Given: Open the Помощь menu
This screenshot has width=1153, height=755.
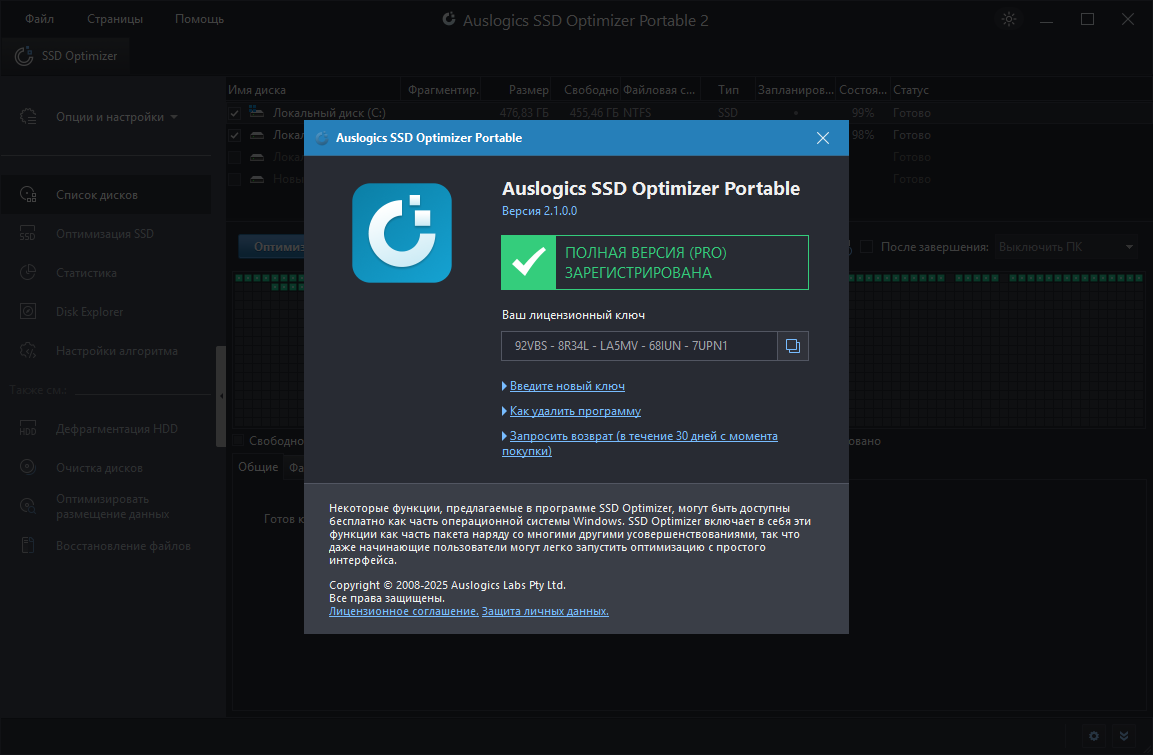Looking at the screenshot, I should tap(199, 19).
